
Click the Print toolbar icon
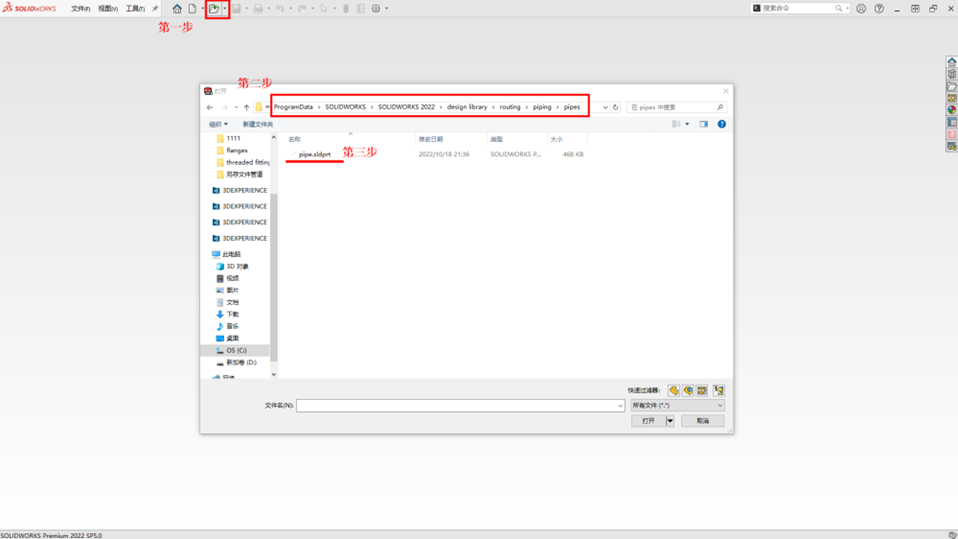258,9
